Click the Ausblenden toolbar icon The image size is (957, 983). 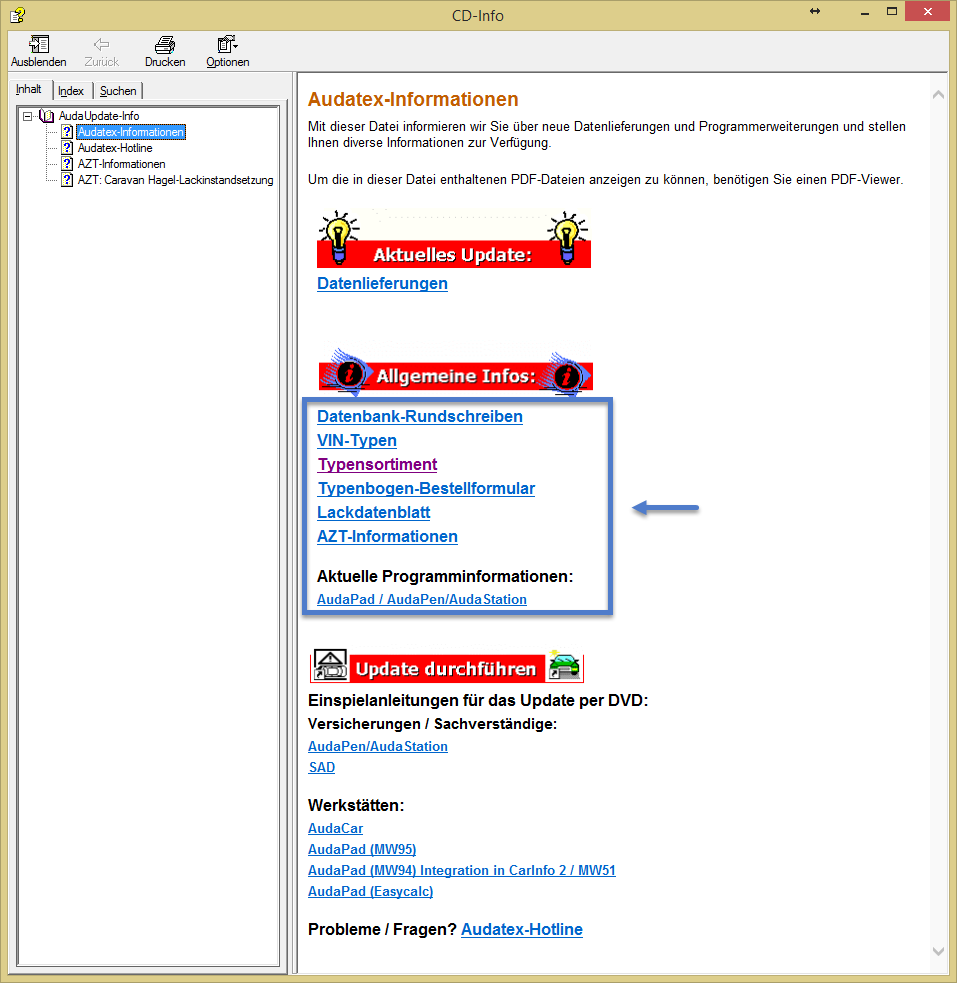[x=39, y=45]
